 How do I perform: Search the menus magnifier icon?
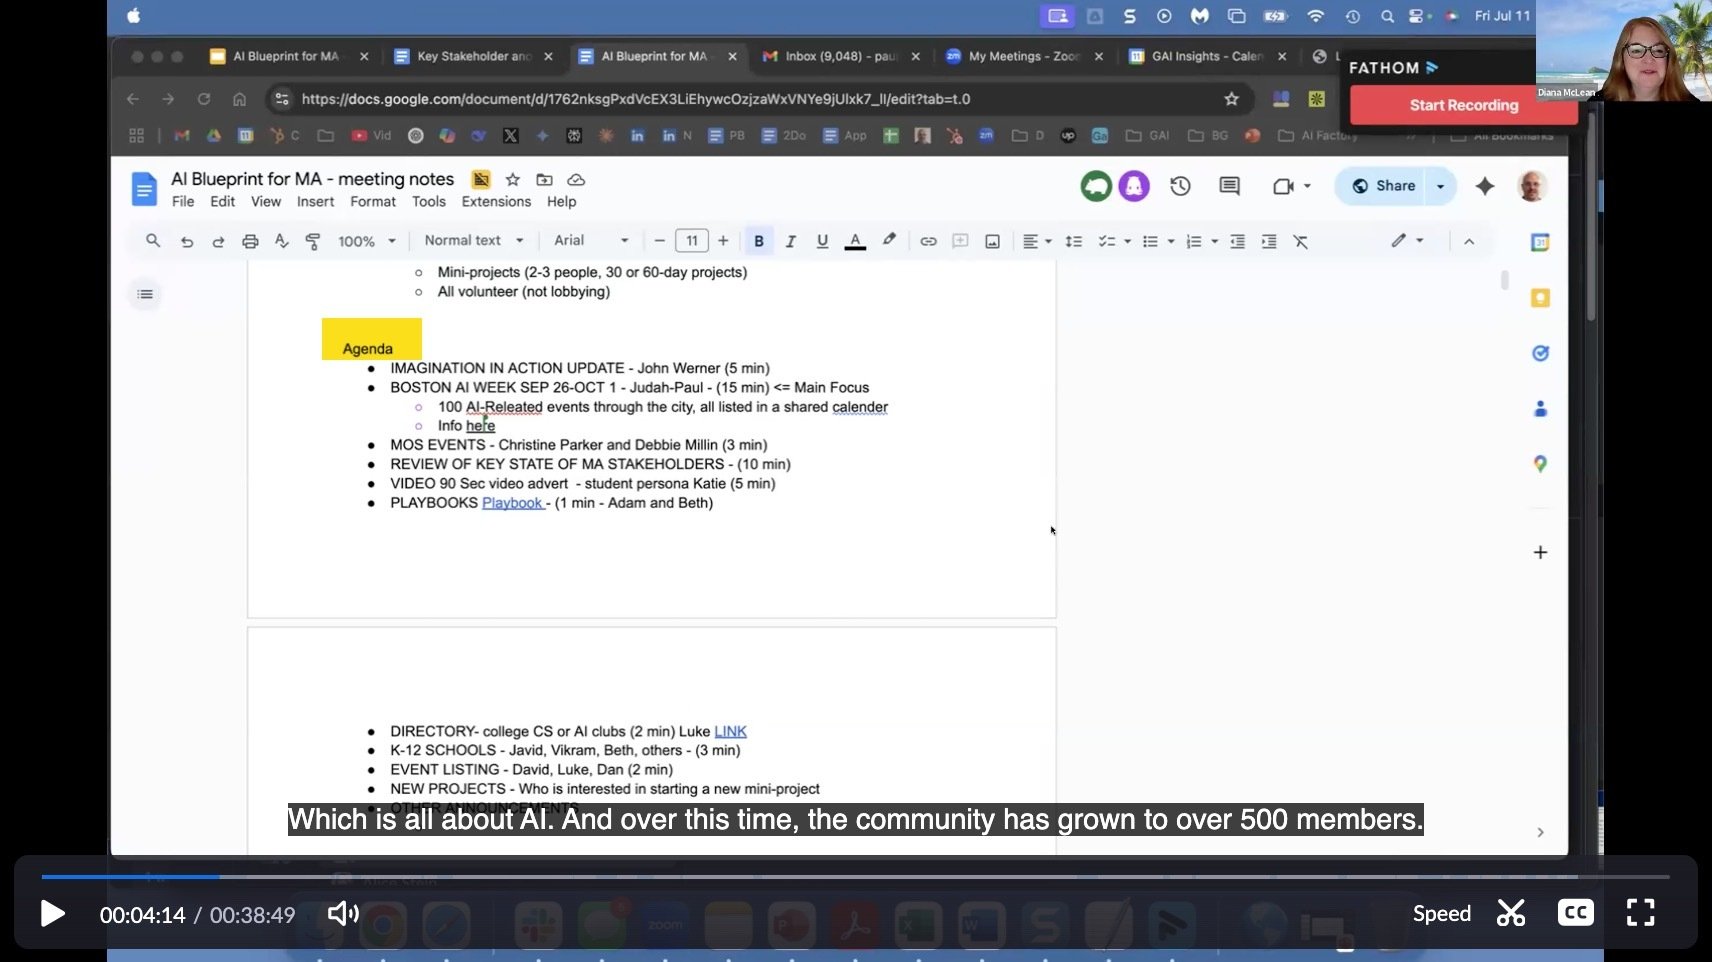(153, 241)
